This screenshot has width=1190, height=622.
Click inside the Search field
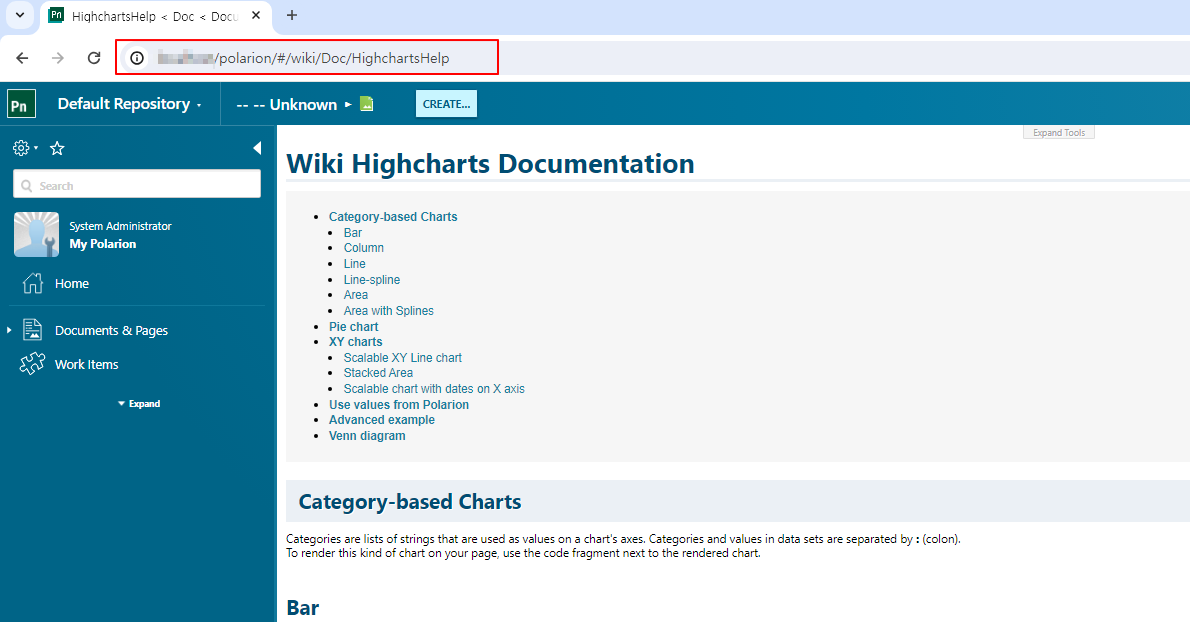136,184
